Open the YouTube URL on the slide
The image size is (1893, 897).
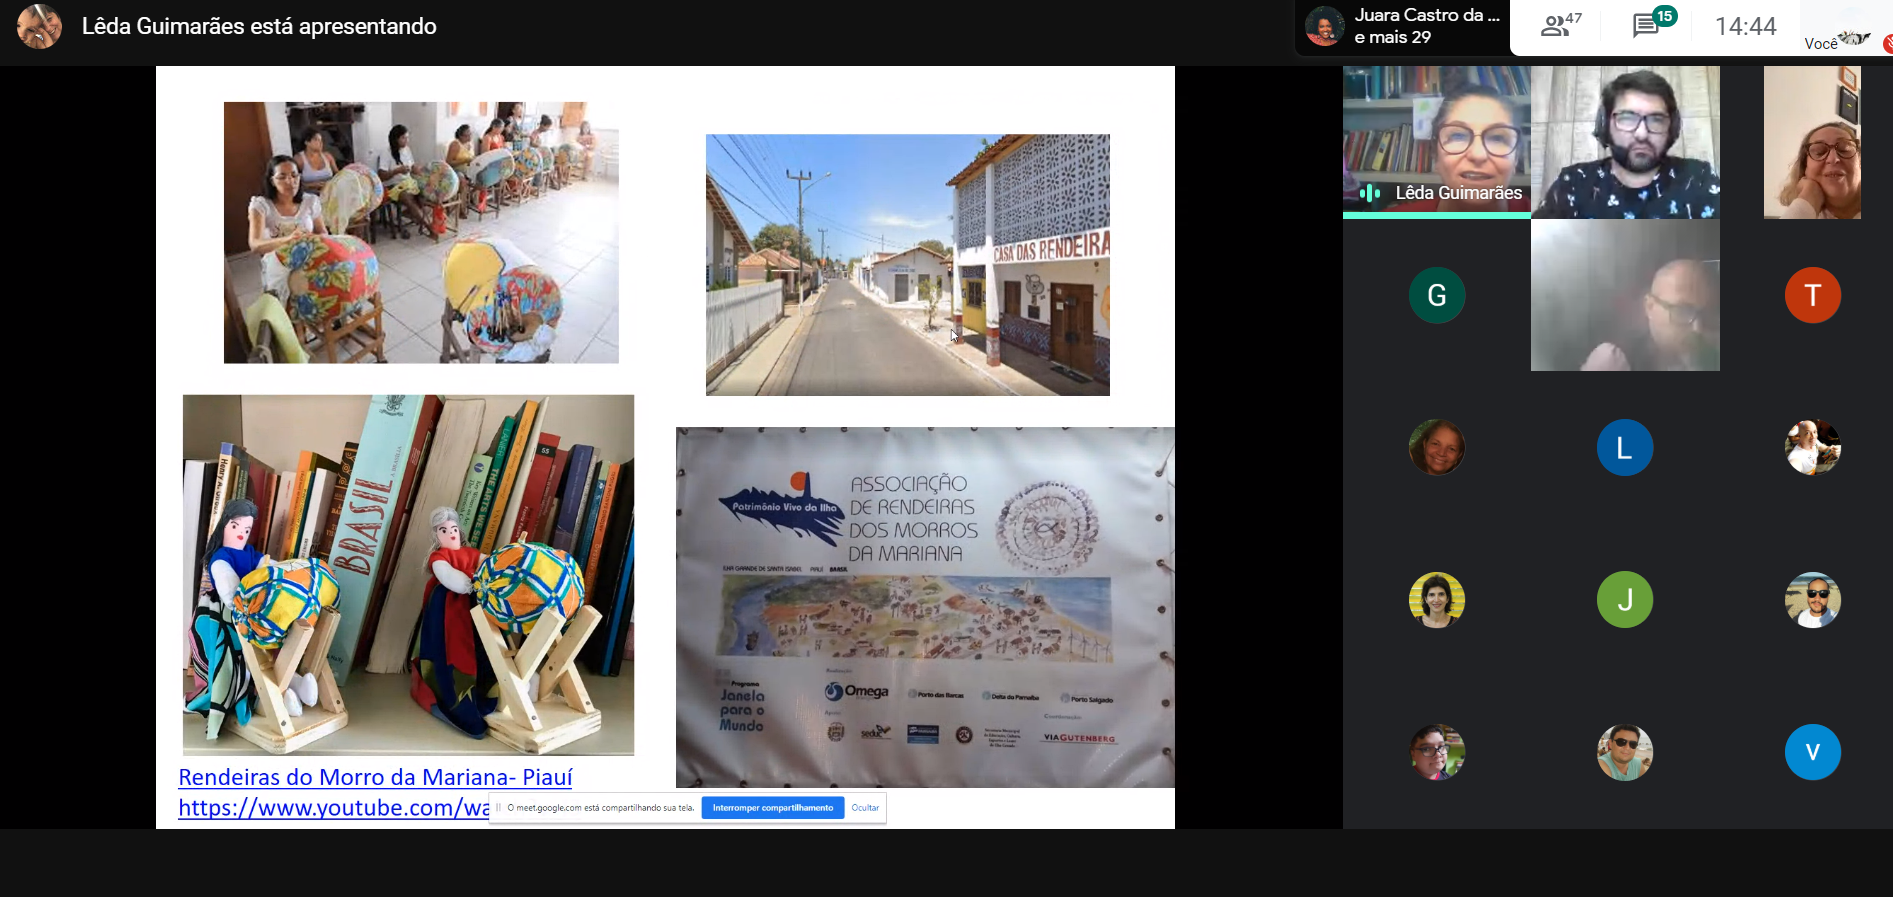(x=333, y=808)
